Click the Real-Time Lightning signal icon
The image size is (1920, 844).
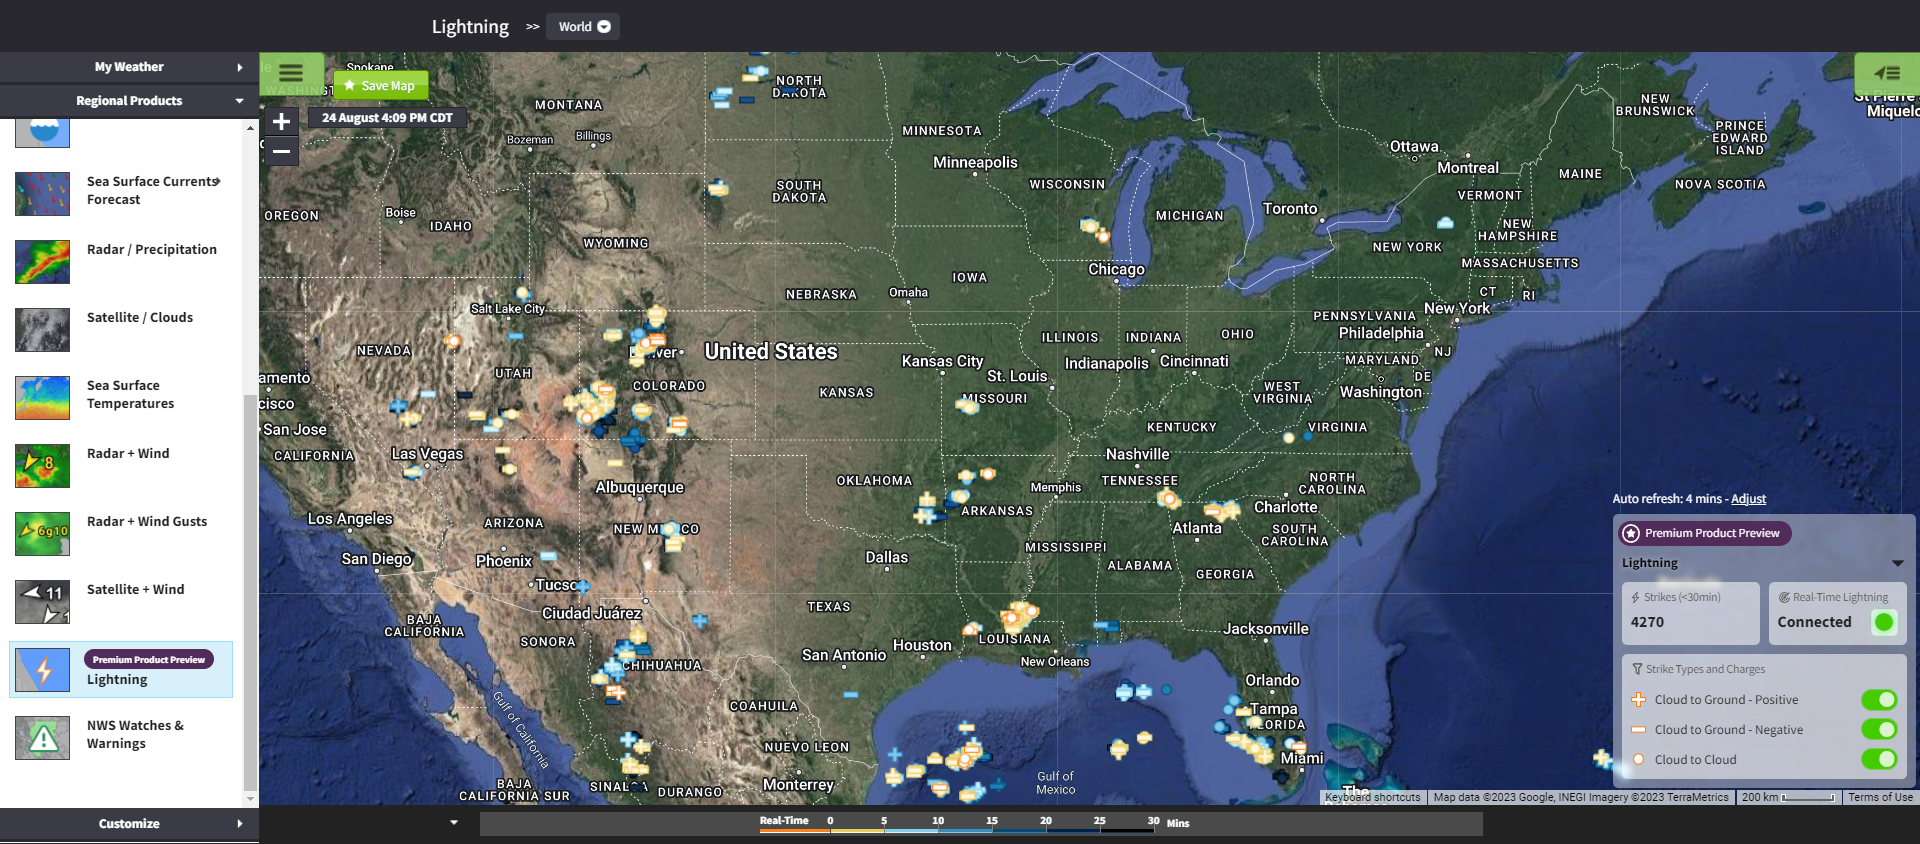pos(1784,597)
